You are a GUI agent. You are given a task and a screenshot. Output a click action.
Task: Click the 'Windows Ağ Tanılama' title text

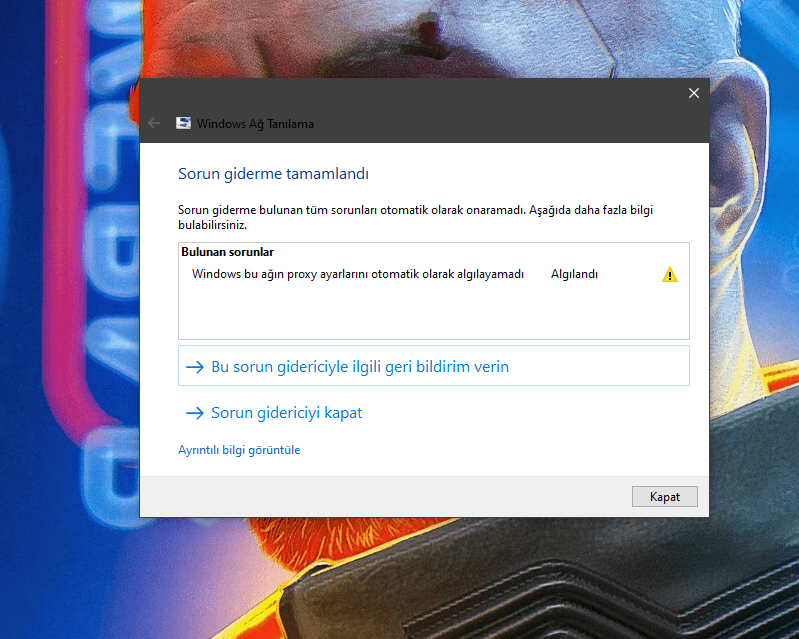(x=255, y=124)
